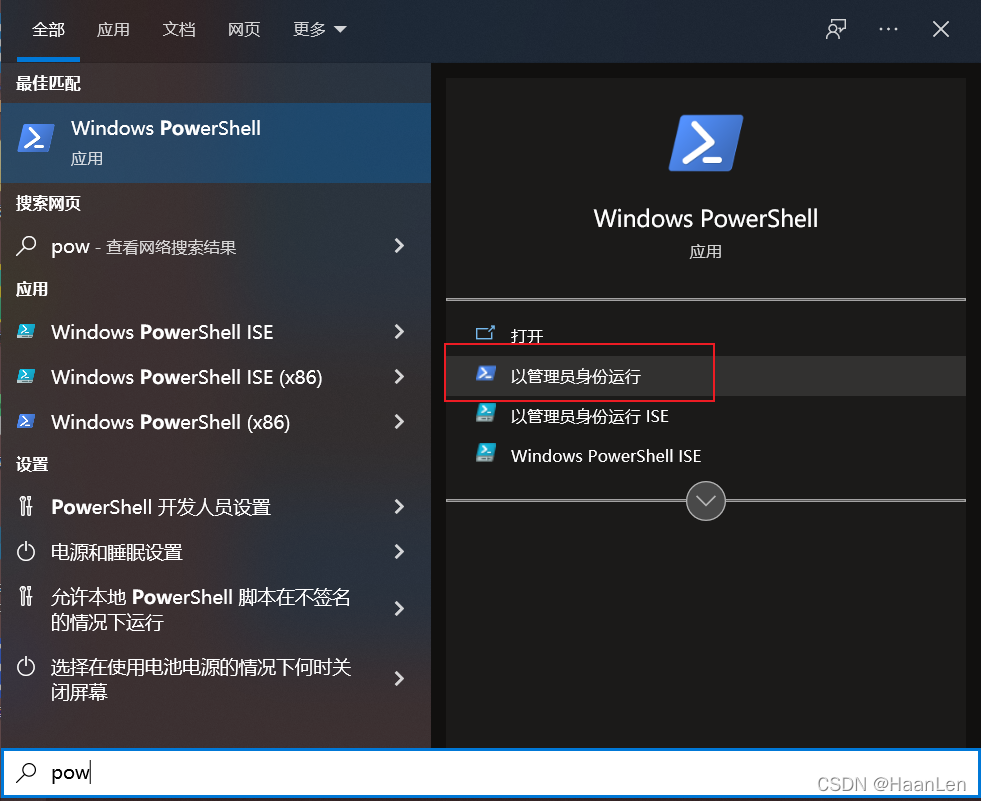Switch to the 网页 tab
The width and height of the screenshot is (981, 801).
(x=244, y=29)
